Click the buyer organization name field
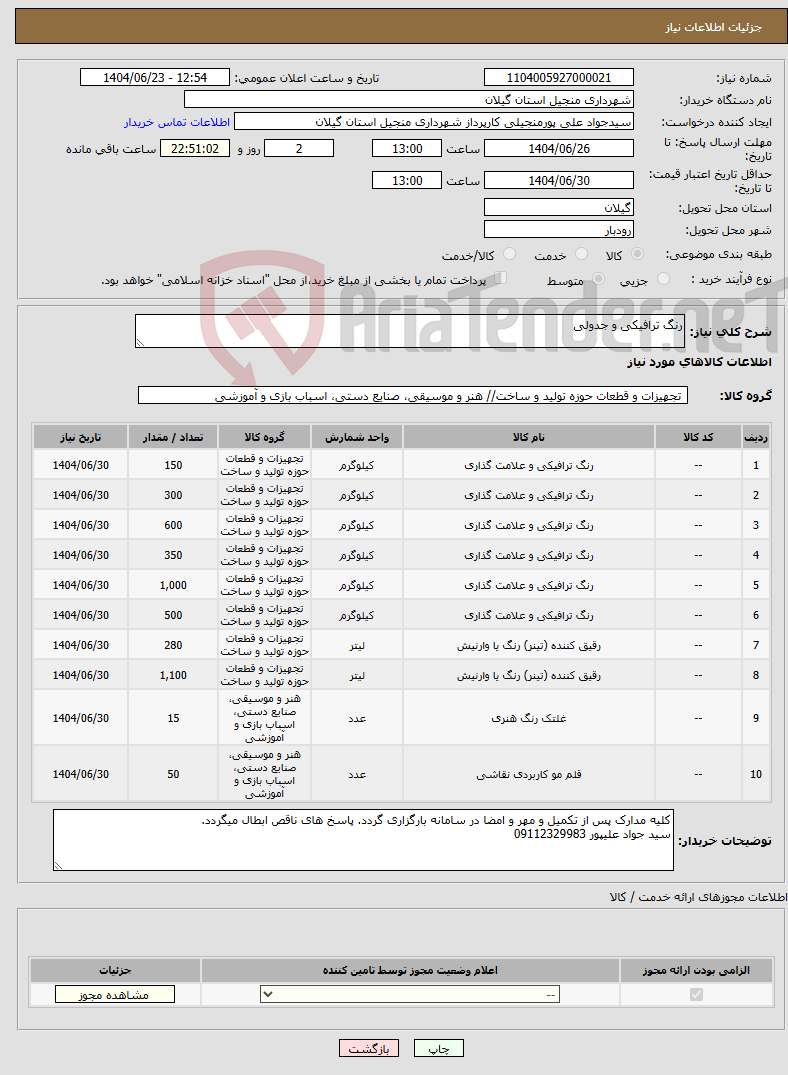The image size is (788, 1075). tap(409, 100)
